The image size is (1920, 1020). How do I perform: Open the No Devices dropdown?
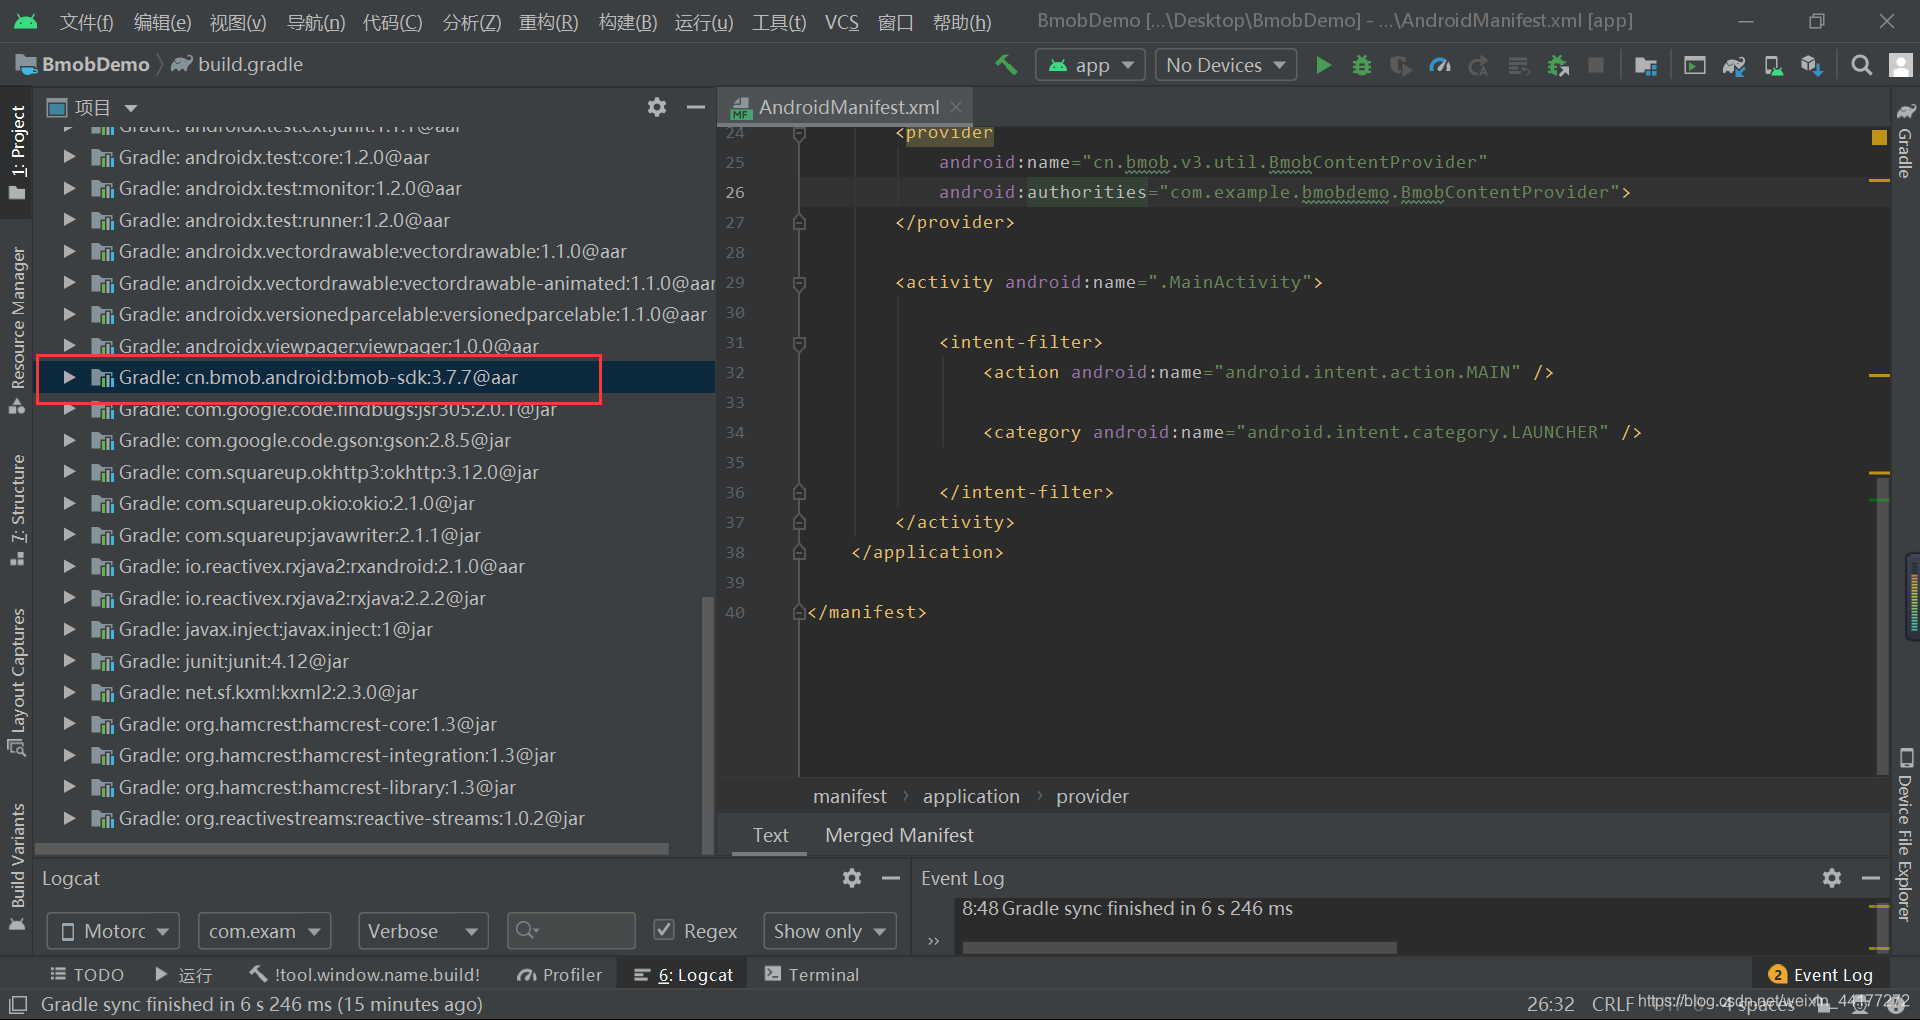(1225, 65)
